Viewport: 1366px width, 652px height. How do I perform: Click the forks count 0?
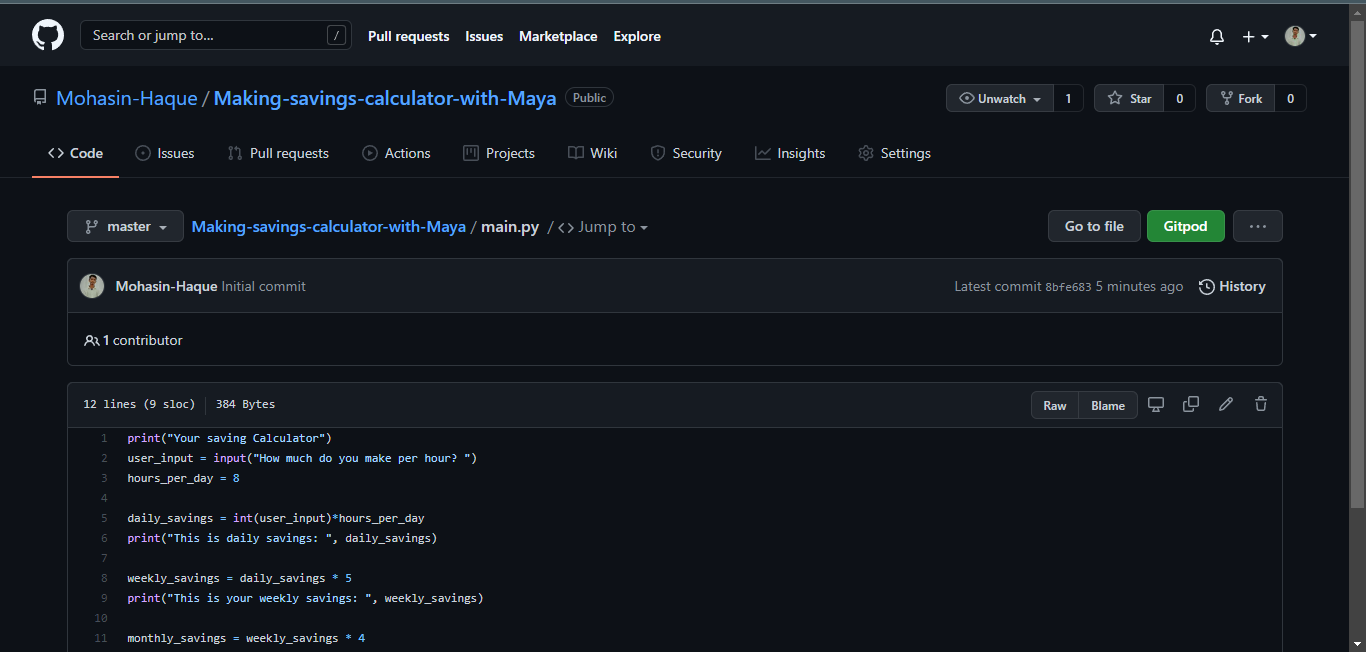click(x=1291, y=98)
